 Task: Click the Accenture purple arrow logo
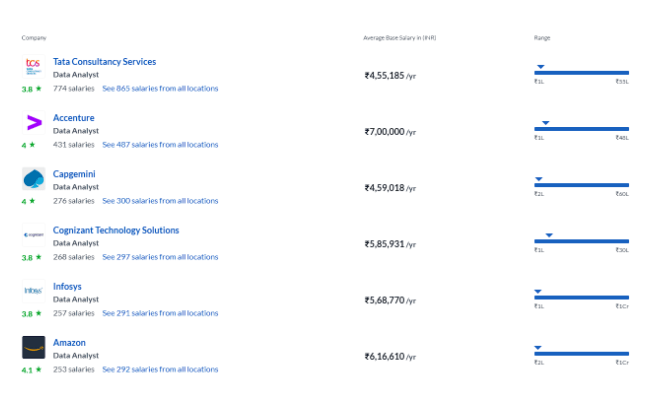coord(33,123)
